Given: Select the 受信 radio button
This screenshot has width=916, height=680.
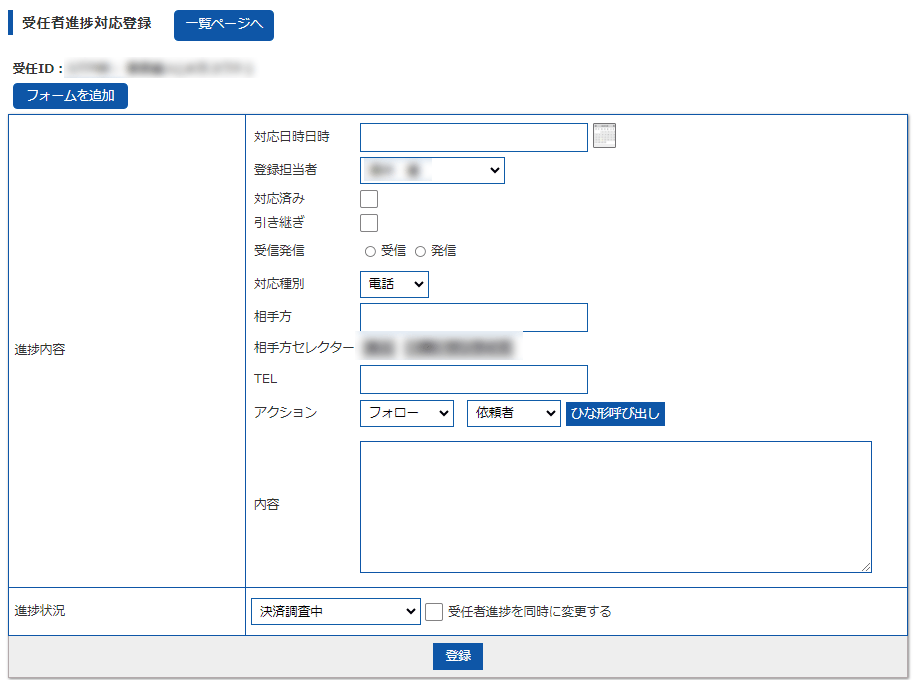Looking at the screenshot, I should [x=370, y=252].
